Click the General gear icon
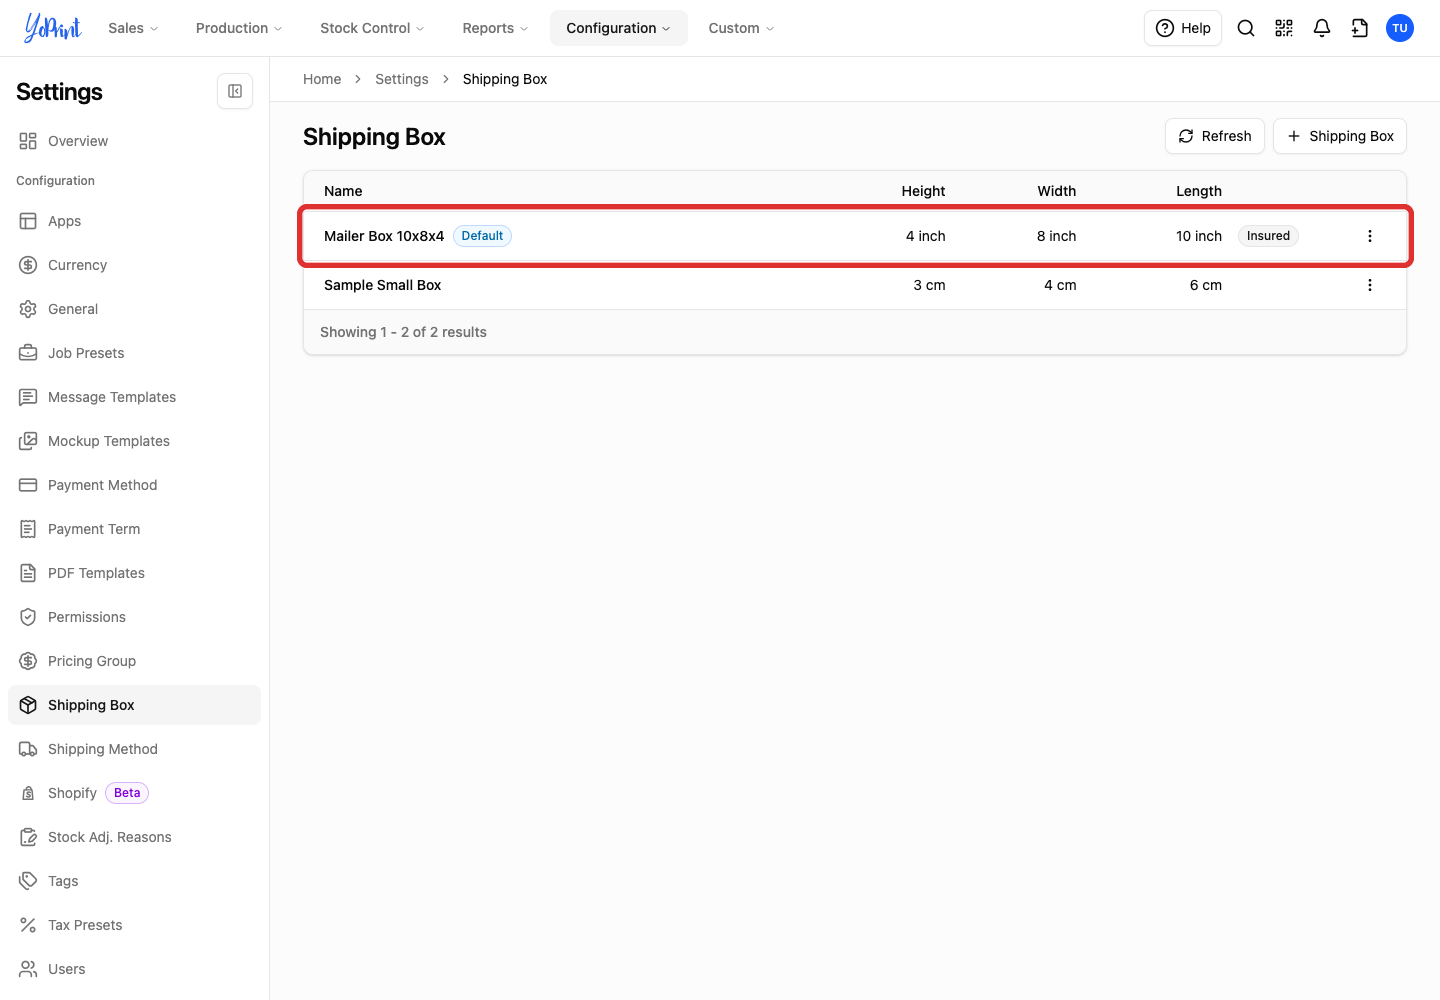 point(28,309)
